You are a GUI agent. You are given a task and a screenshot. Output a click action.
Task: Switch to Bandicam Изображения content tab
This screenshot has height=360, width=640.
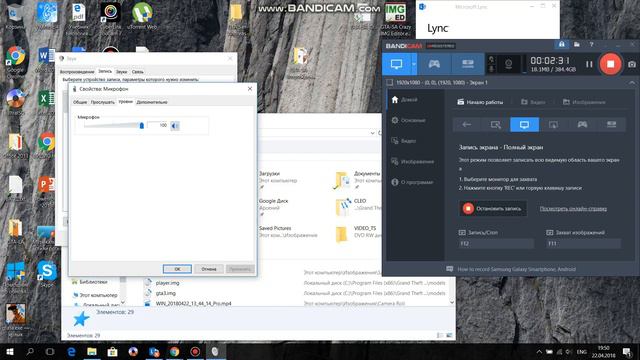tap(584, 102)
